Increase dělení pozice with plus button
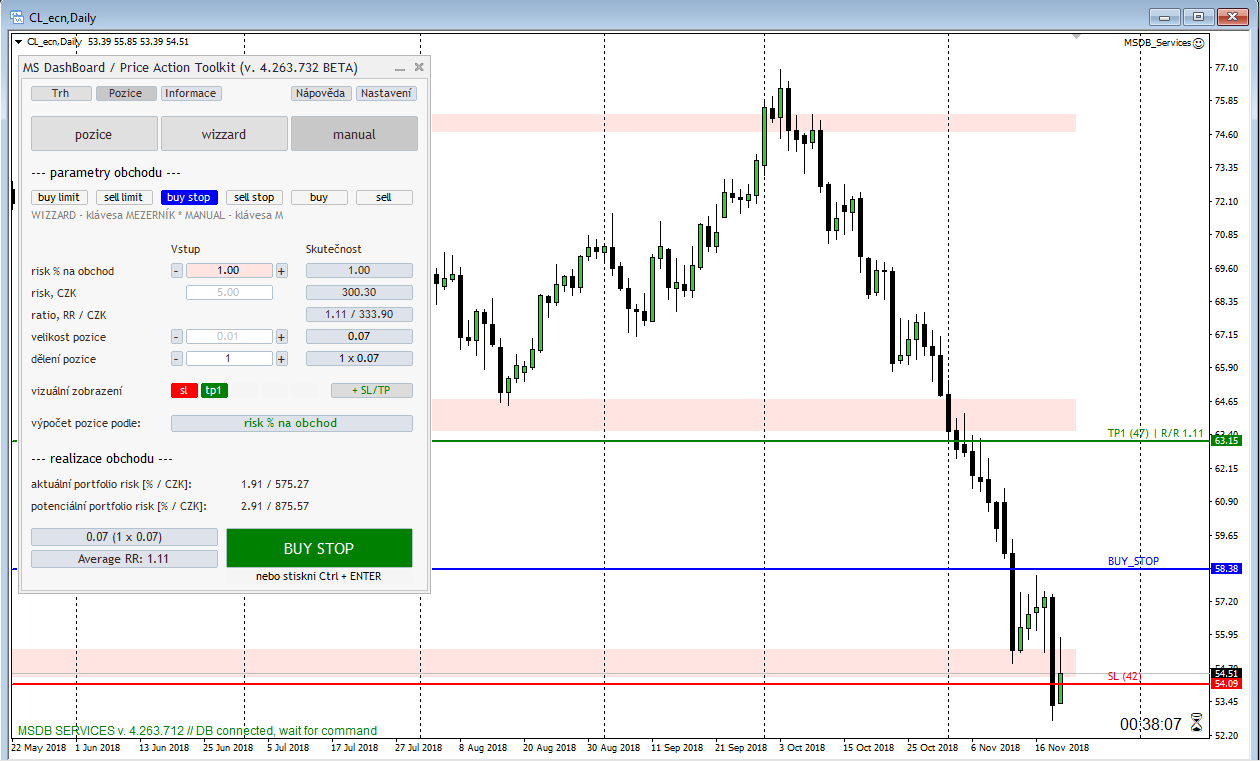The image size is (1260, 761). (x=281, y=359)
